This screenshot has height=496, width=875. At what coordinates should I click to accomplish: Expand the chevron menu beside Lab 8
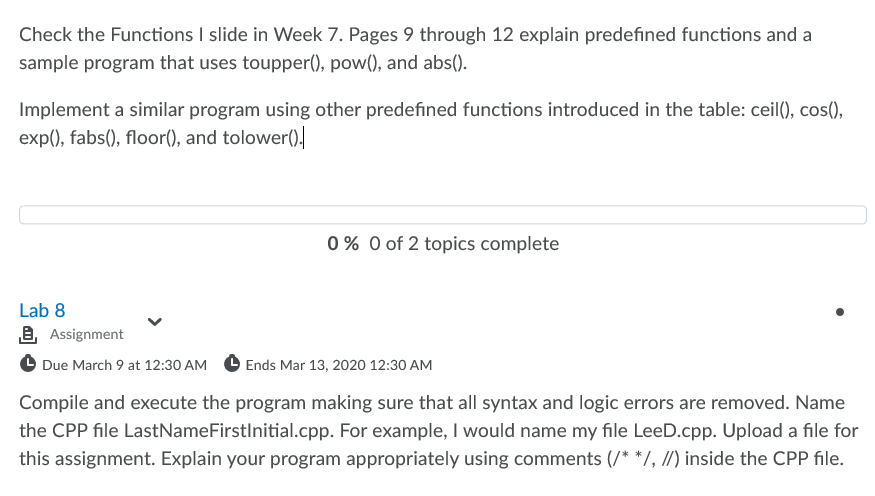[x=155, y=322]
